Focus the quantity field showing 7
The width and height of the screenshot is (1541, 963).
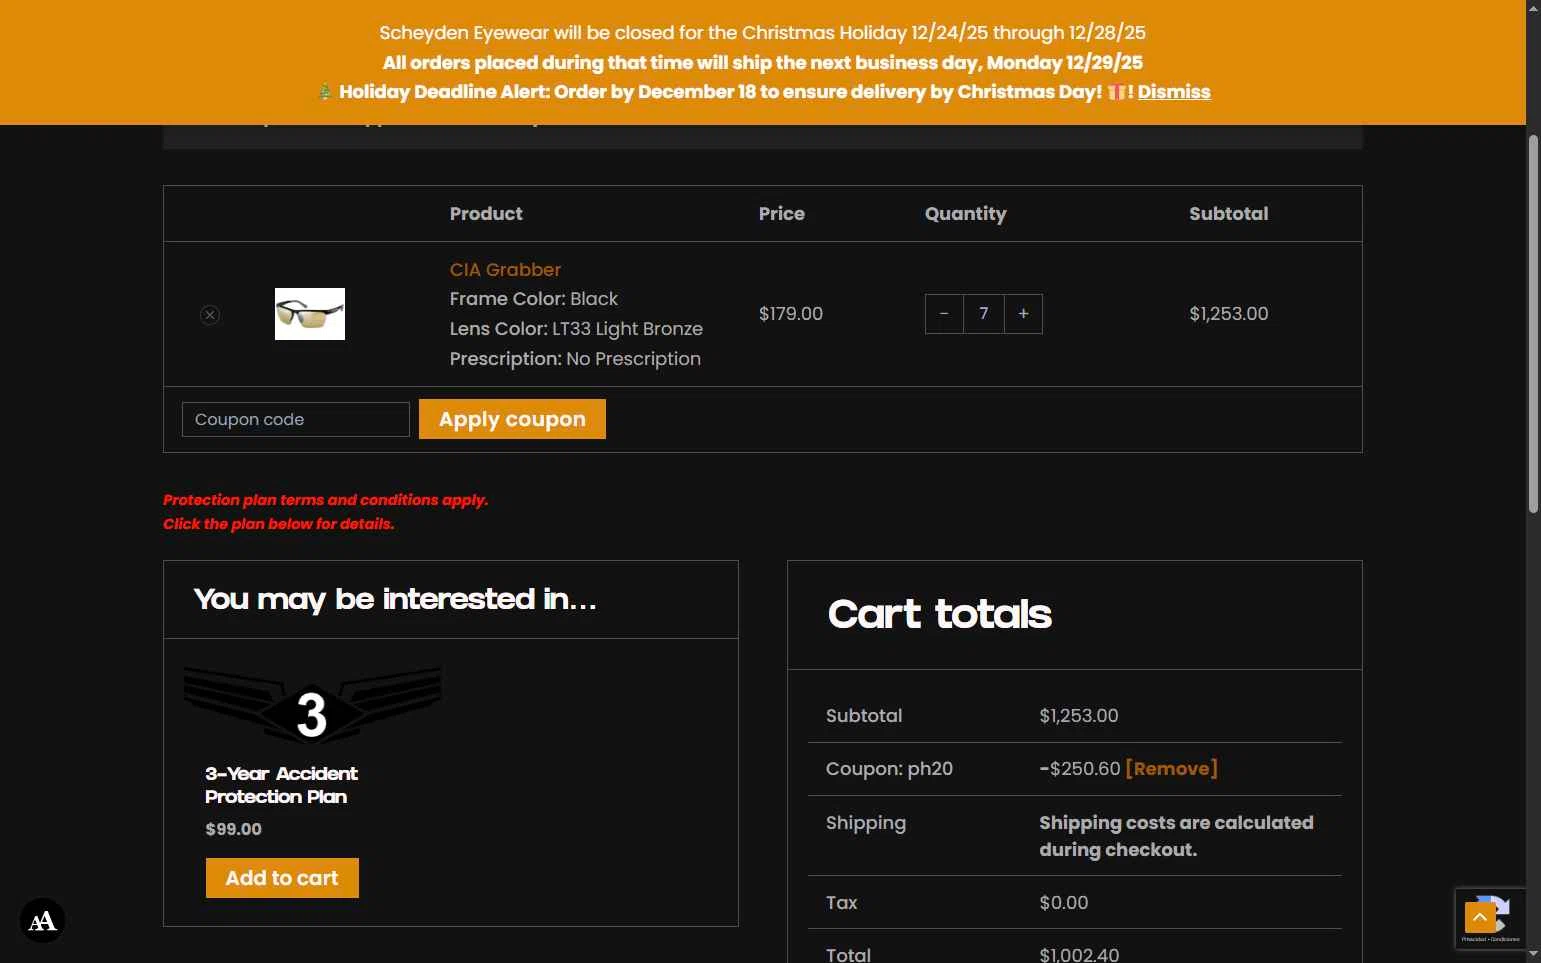pos(984,314)
